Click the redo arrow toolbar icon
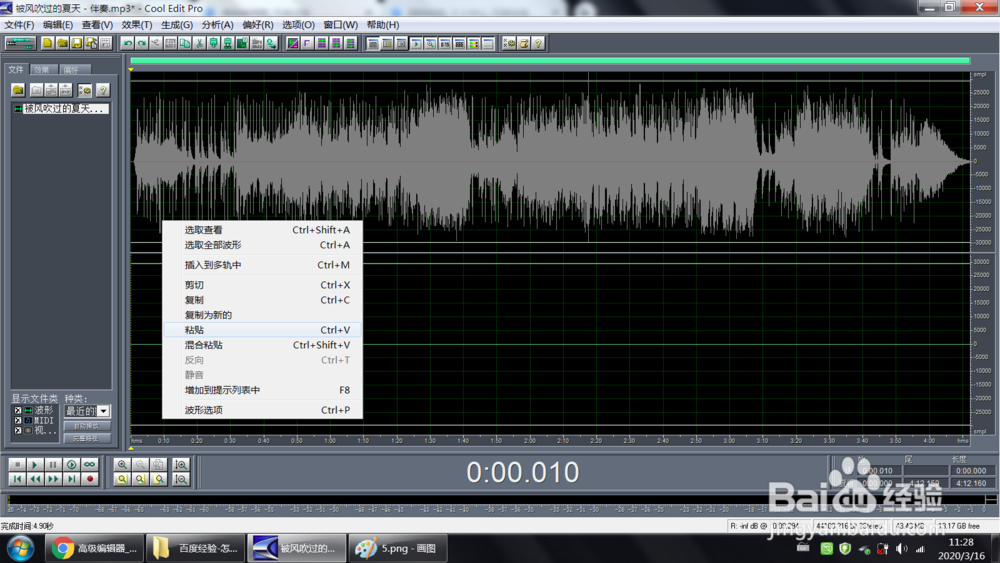Image resolution: width=1000 pixels, height=563 pixels. pos(142,43)
